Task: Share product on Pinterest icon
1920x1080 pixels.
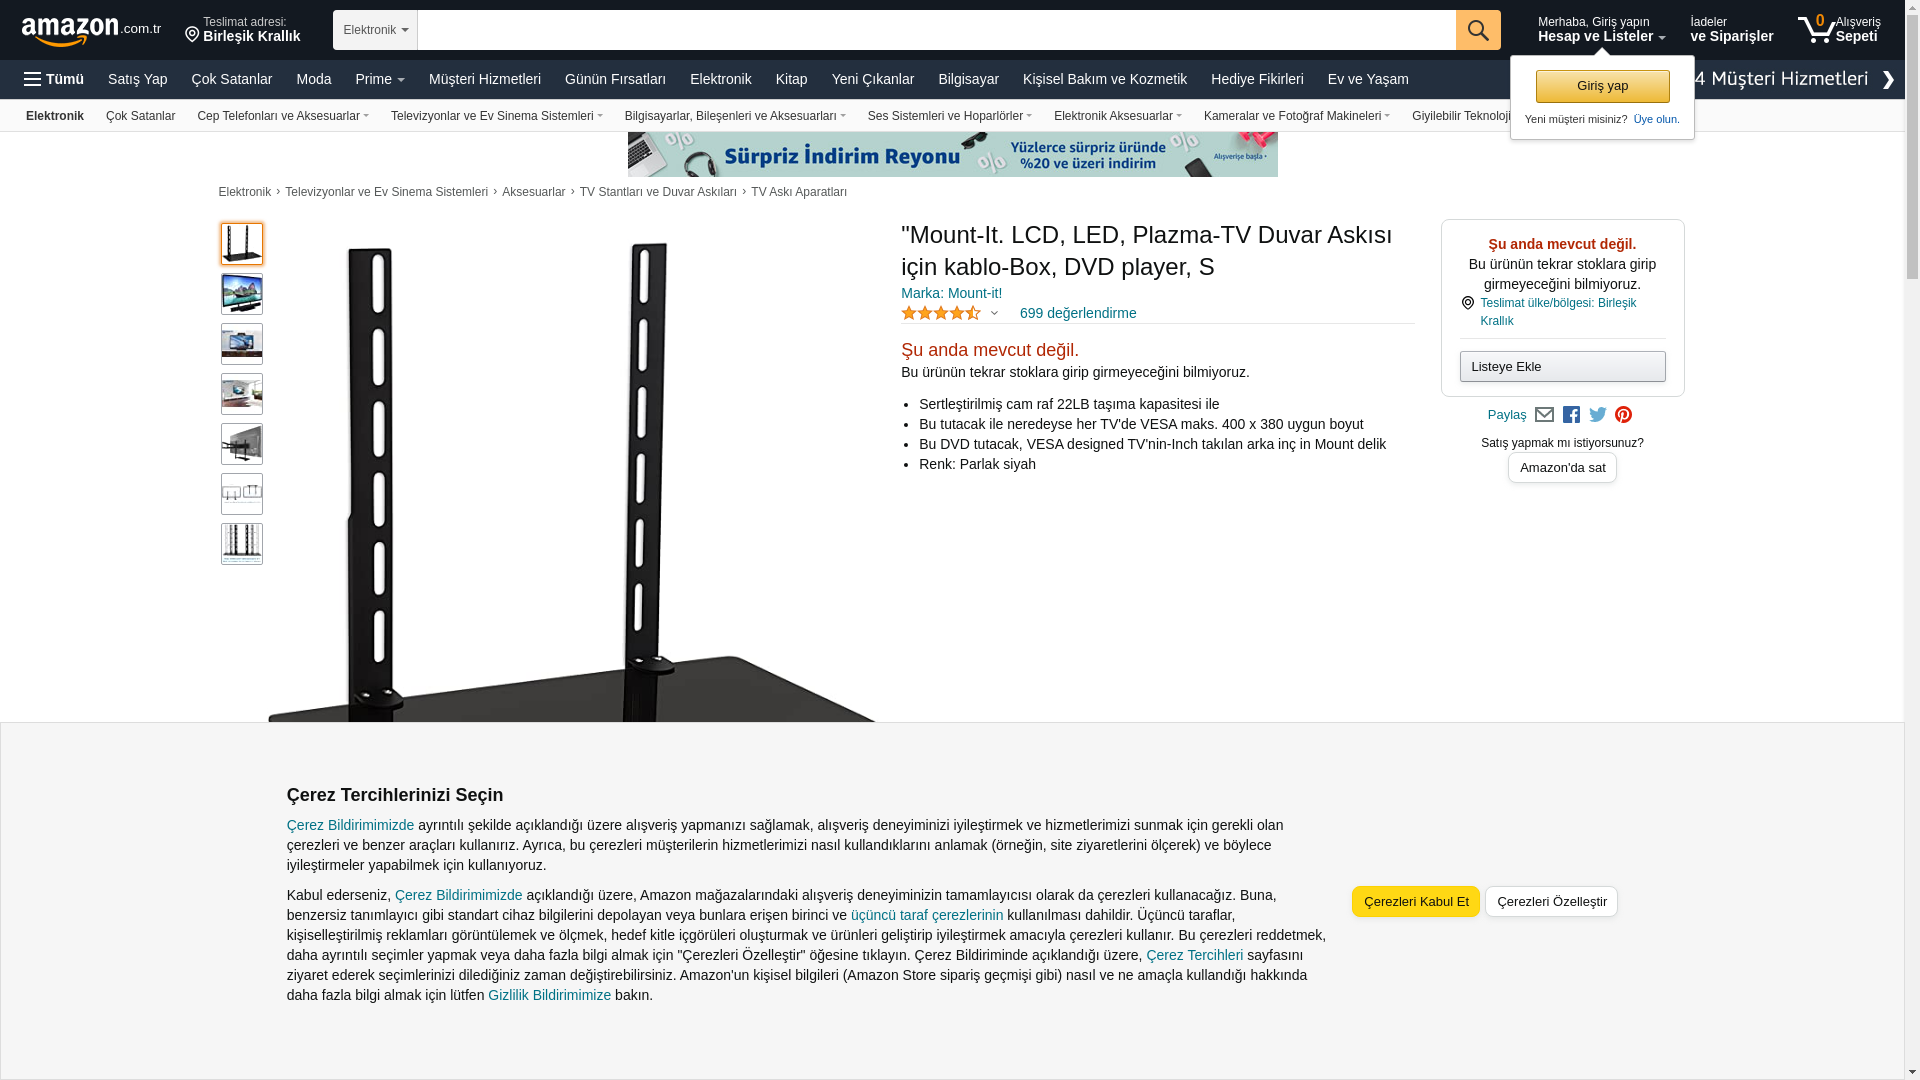Action: [1623, 415]
